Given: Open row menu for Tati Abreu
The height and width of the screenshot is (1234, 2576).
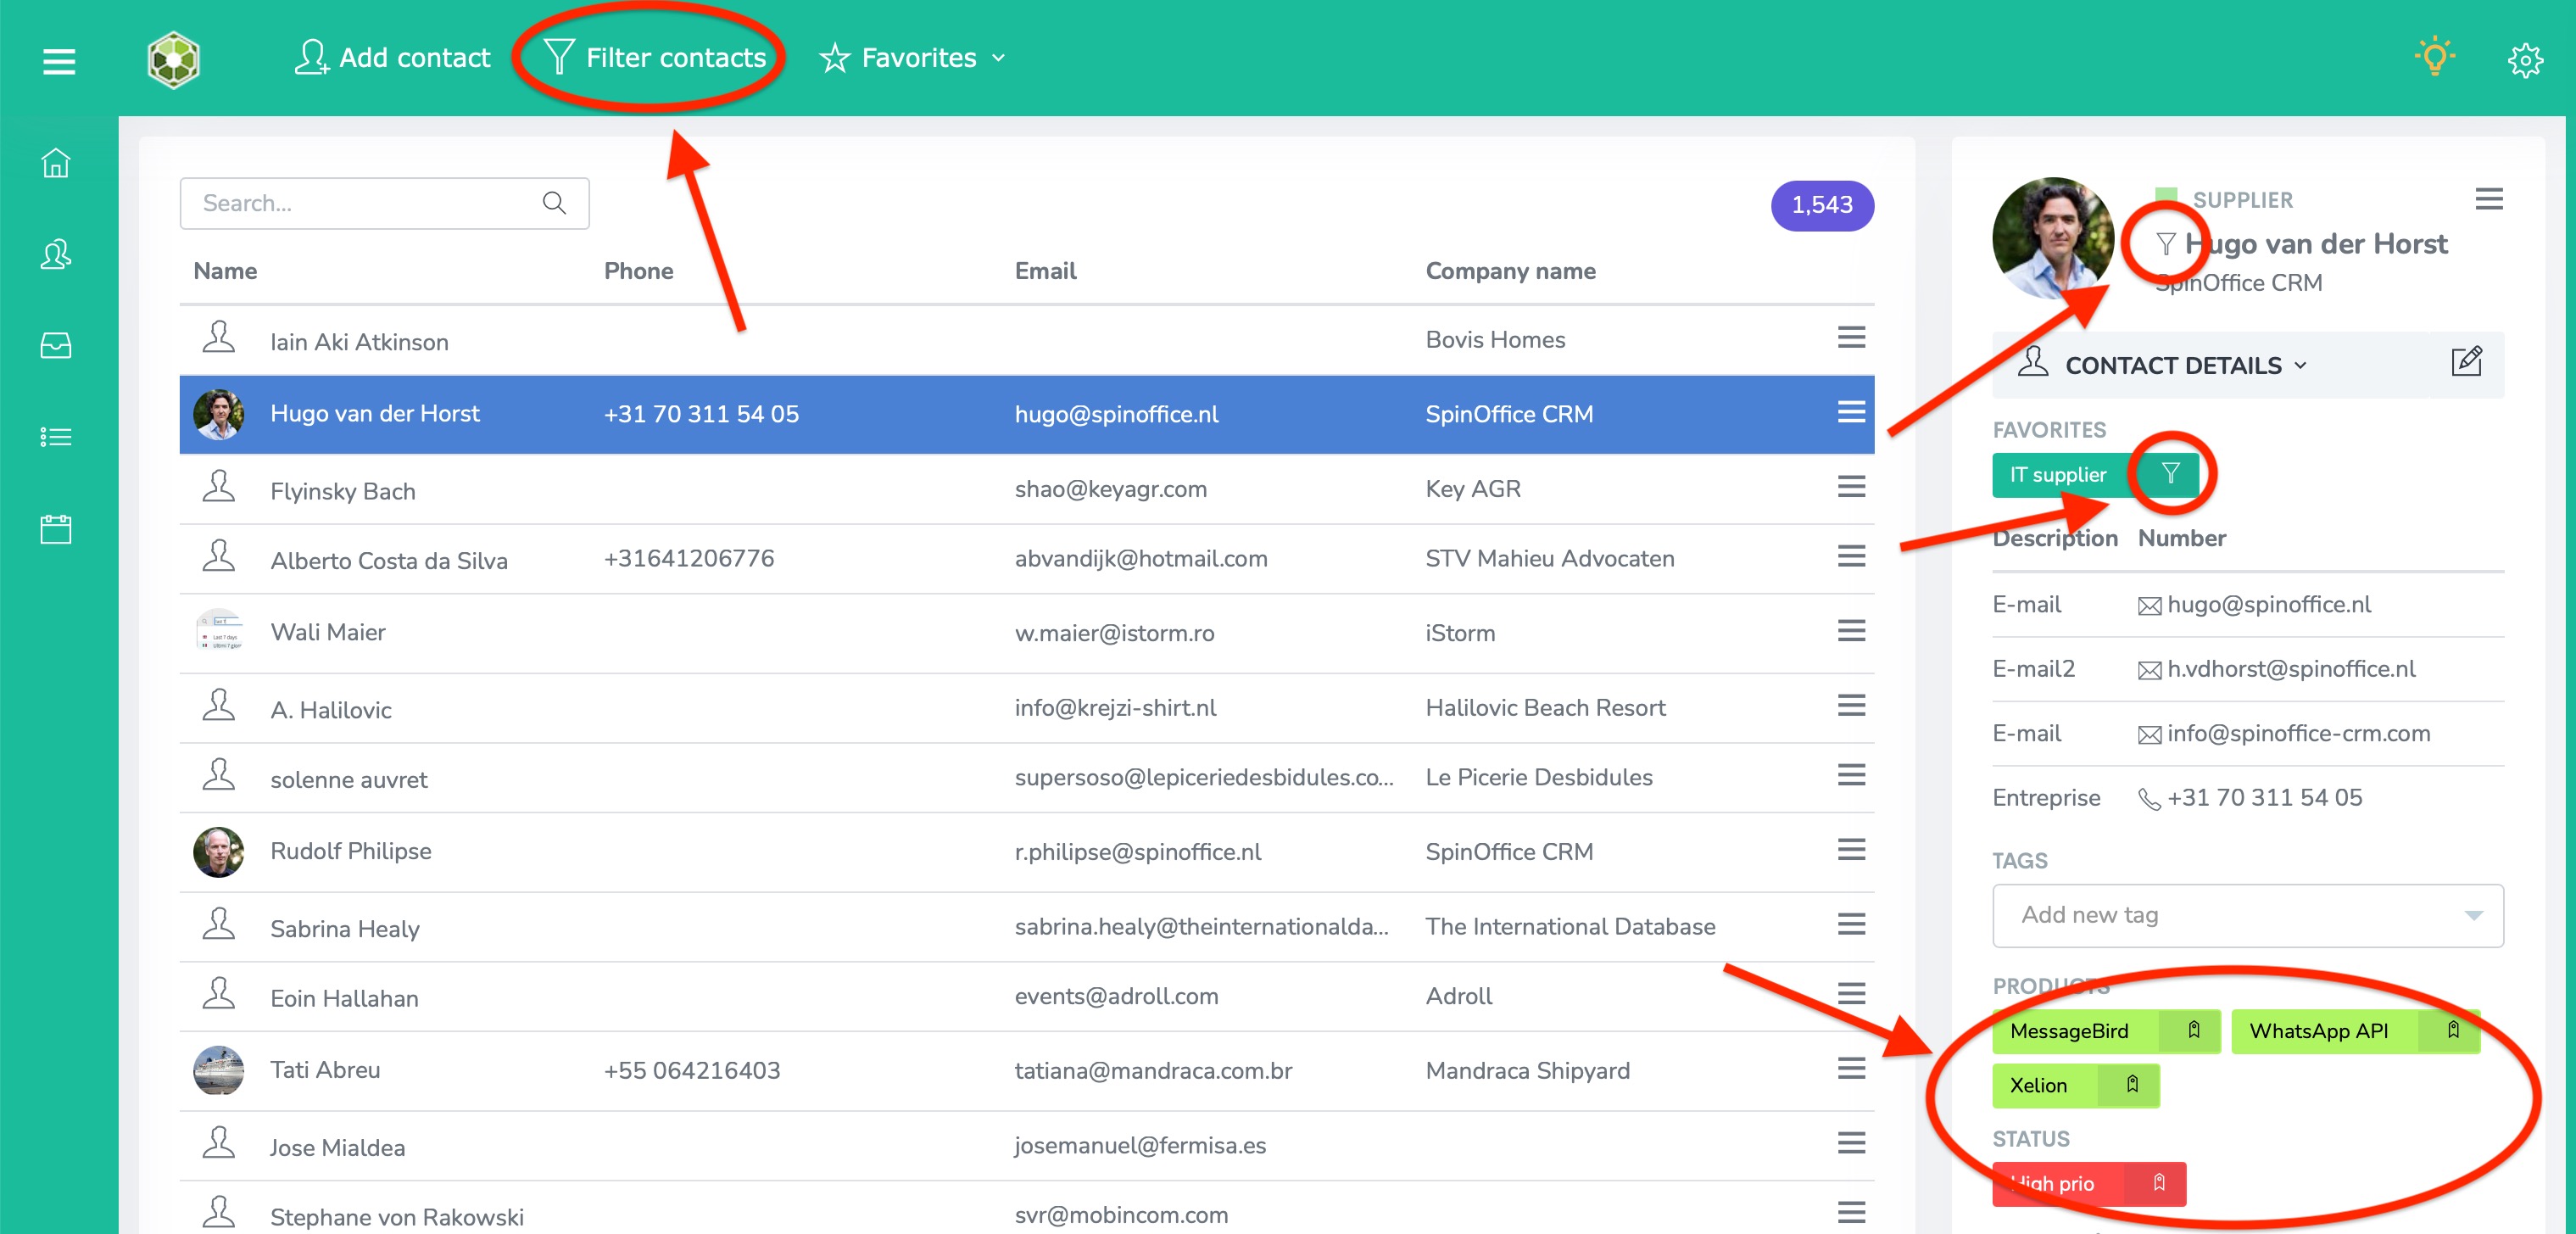Looking at the screenshot, I should pyautogui.click(x=1851, y=1068).
